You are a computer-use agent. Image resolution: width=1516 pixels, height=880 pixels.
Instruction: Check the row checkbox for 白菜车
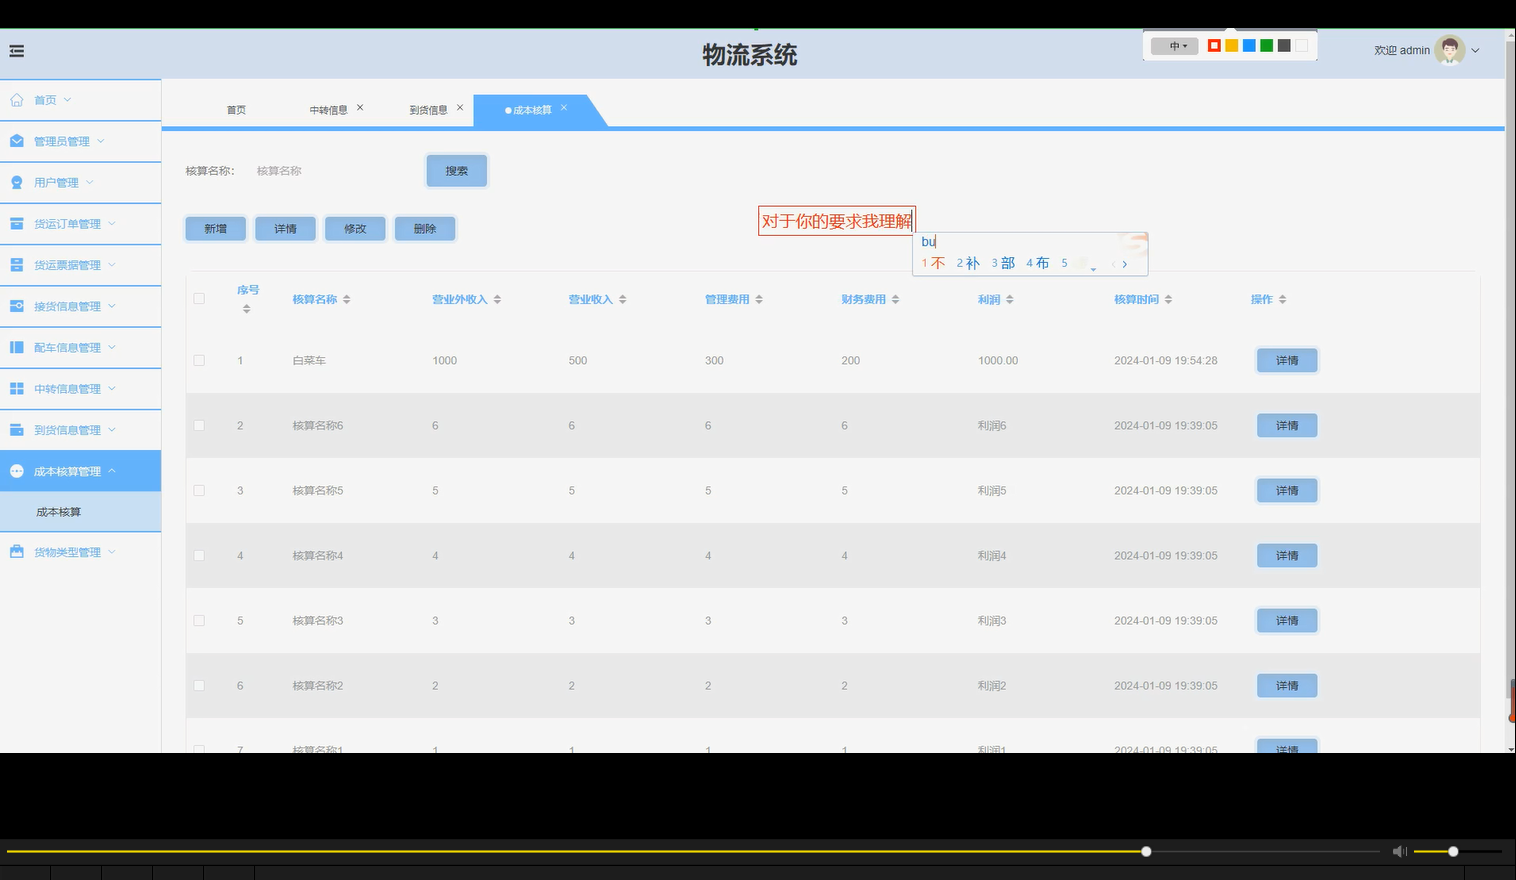tap(198, 360)
